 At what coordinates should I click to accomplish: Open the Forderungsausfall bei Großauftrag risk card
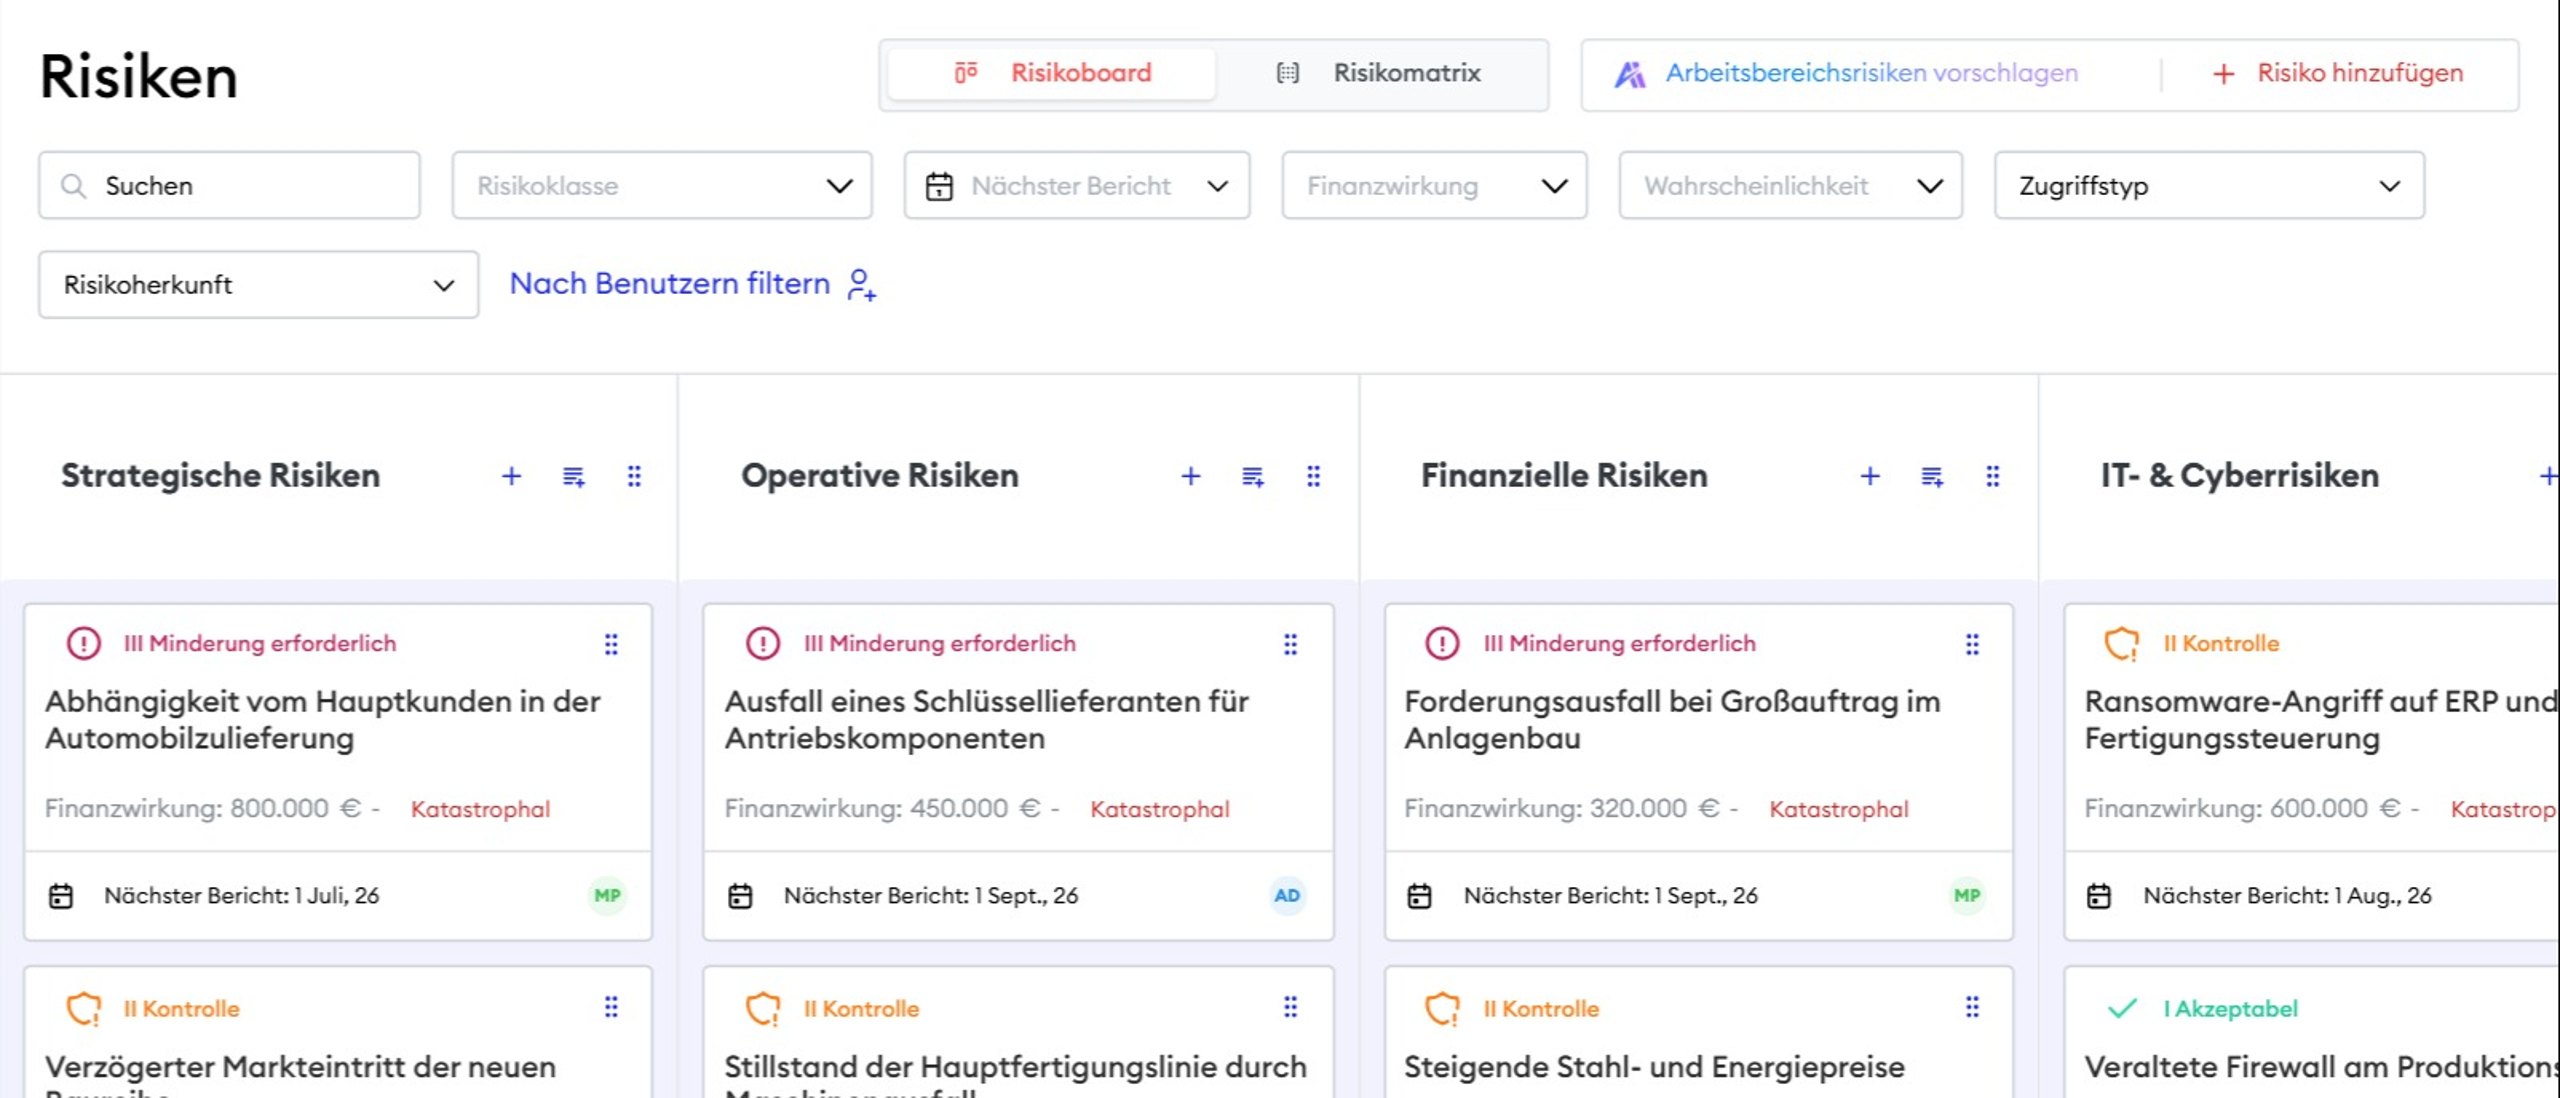coord(1698,771)
